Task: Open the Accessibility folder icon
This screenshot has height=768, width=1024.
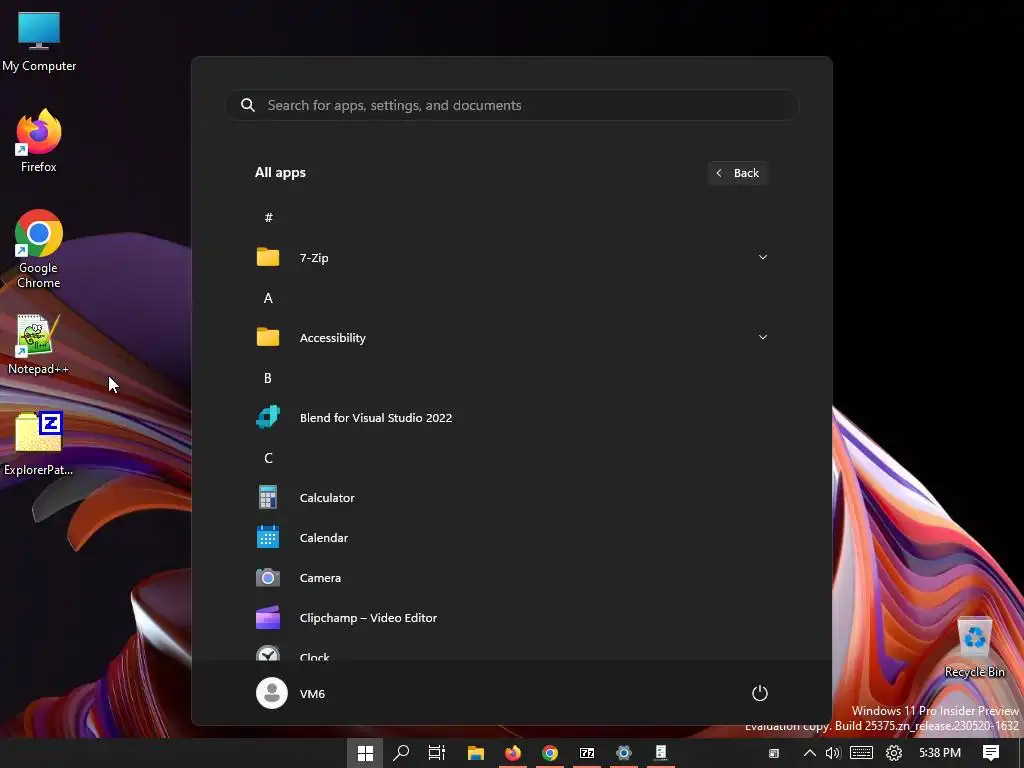Action: (x=268, y=337)
